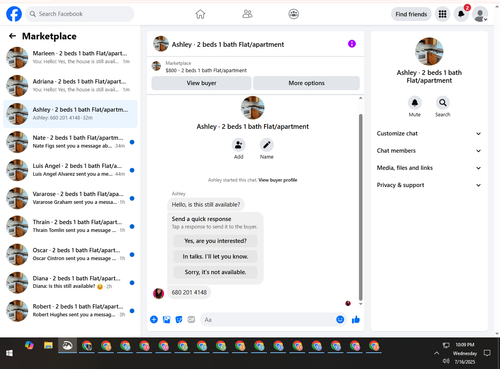Click the Search Facebook field

pos(80,14)
